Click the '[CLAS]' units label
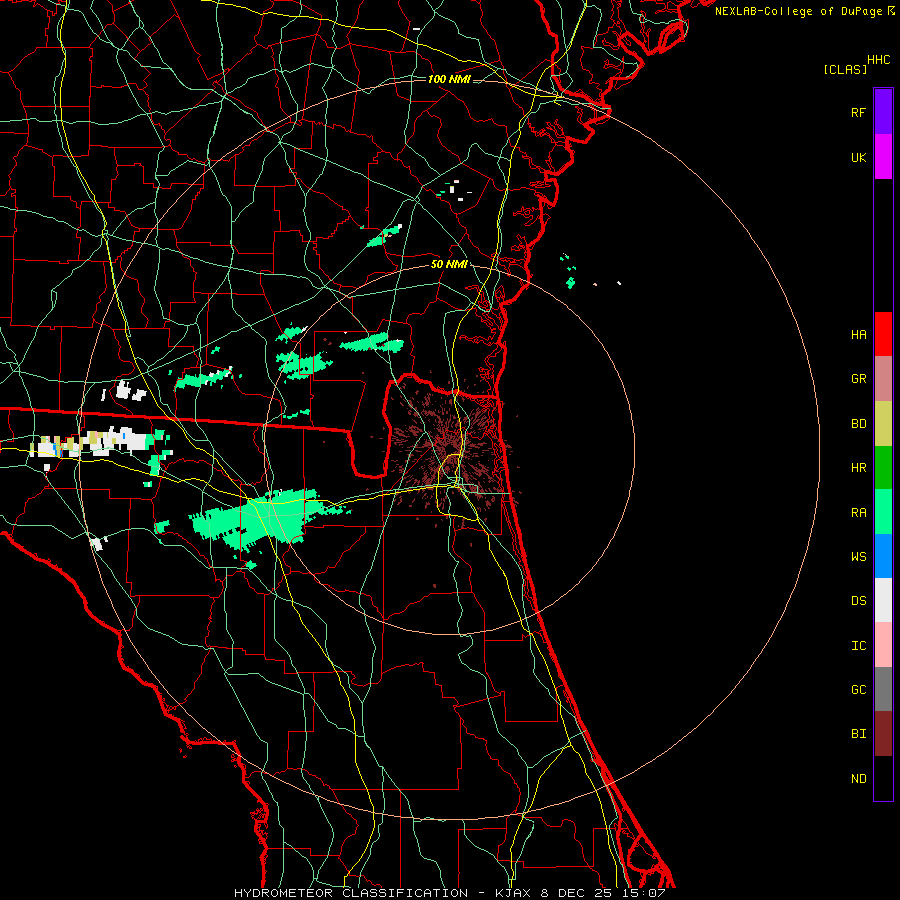This screenshot has width=900, height=900. tap(845, 69)
